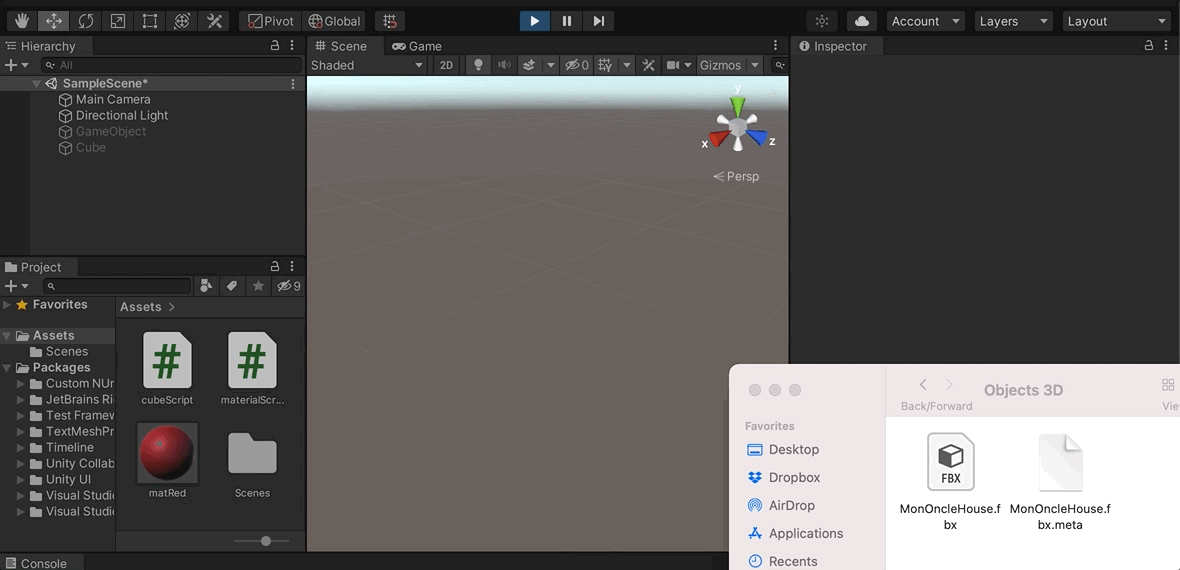
Task: Toggle Pivot handle position mode
Action: click(270, 21)
